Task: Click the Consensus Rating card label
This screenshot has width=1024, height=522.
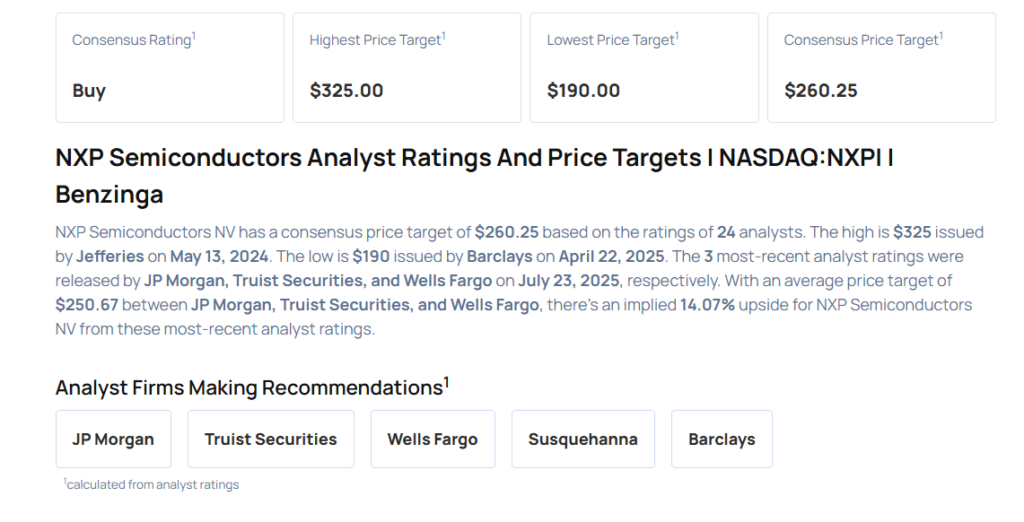Action: pyautogui.click(x=133, y=40)
